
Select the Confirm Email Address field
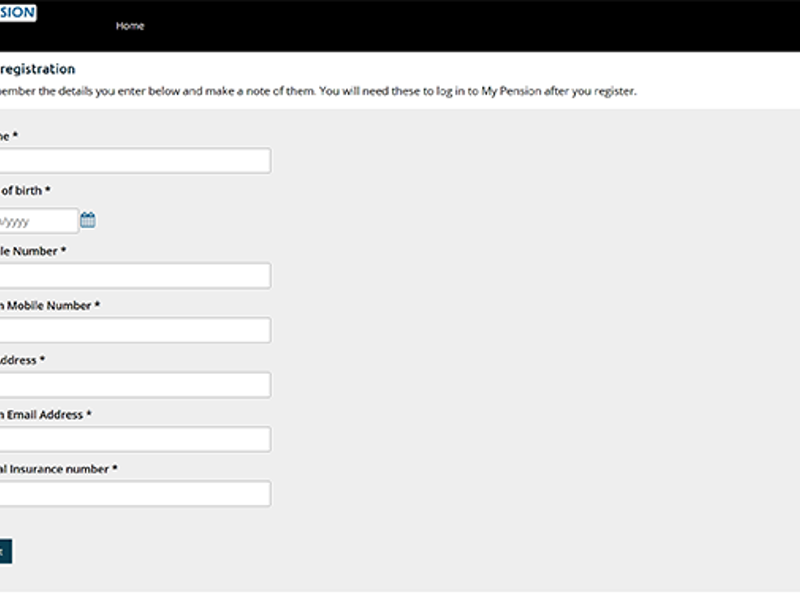point(134,439)
